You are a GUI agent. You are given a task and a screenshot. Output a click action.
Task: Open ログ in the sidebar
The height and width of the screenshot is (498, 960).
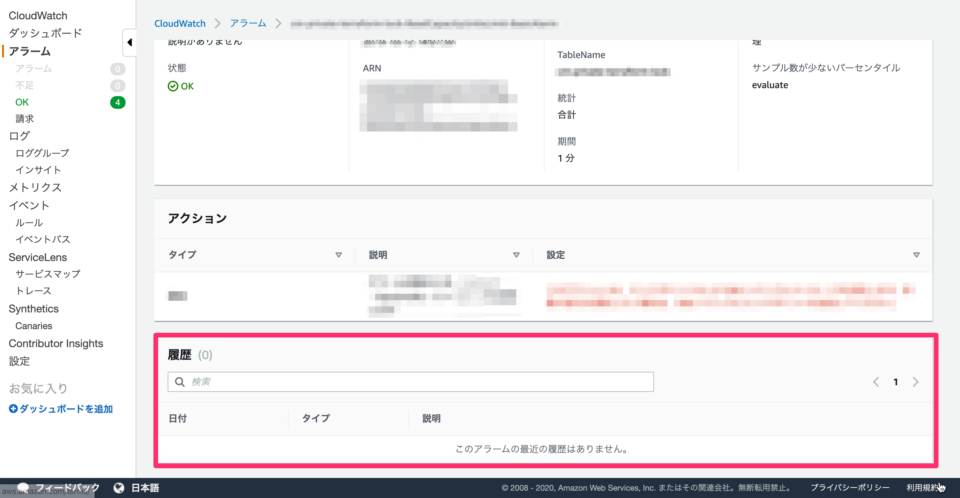coord(19,136)
